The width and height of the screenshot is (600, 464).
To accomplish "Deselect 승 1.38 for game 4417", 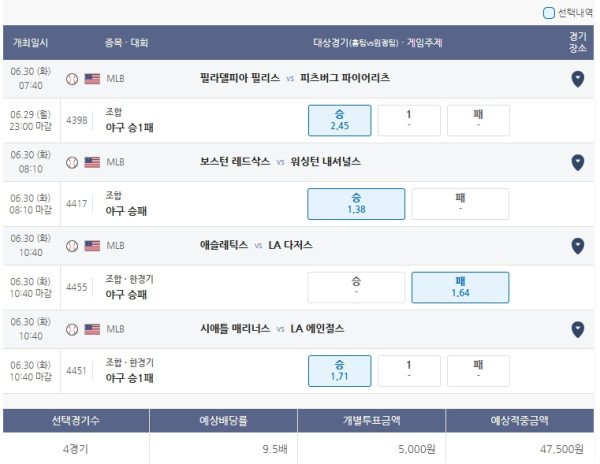I will tap(356, 204).
